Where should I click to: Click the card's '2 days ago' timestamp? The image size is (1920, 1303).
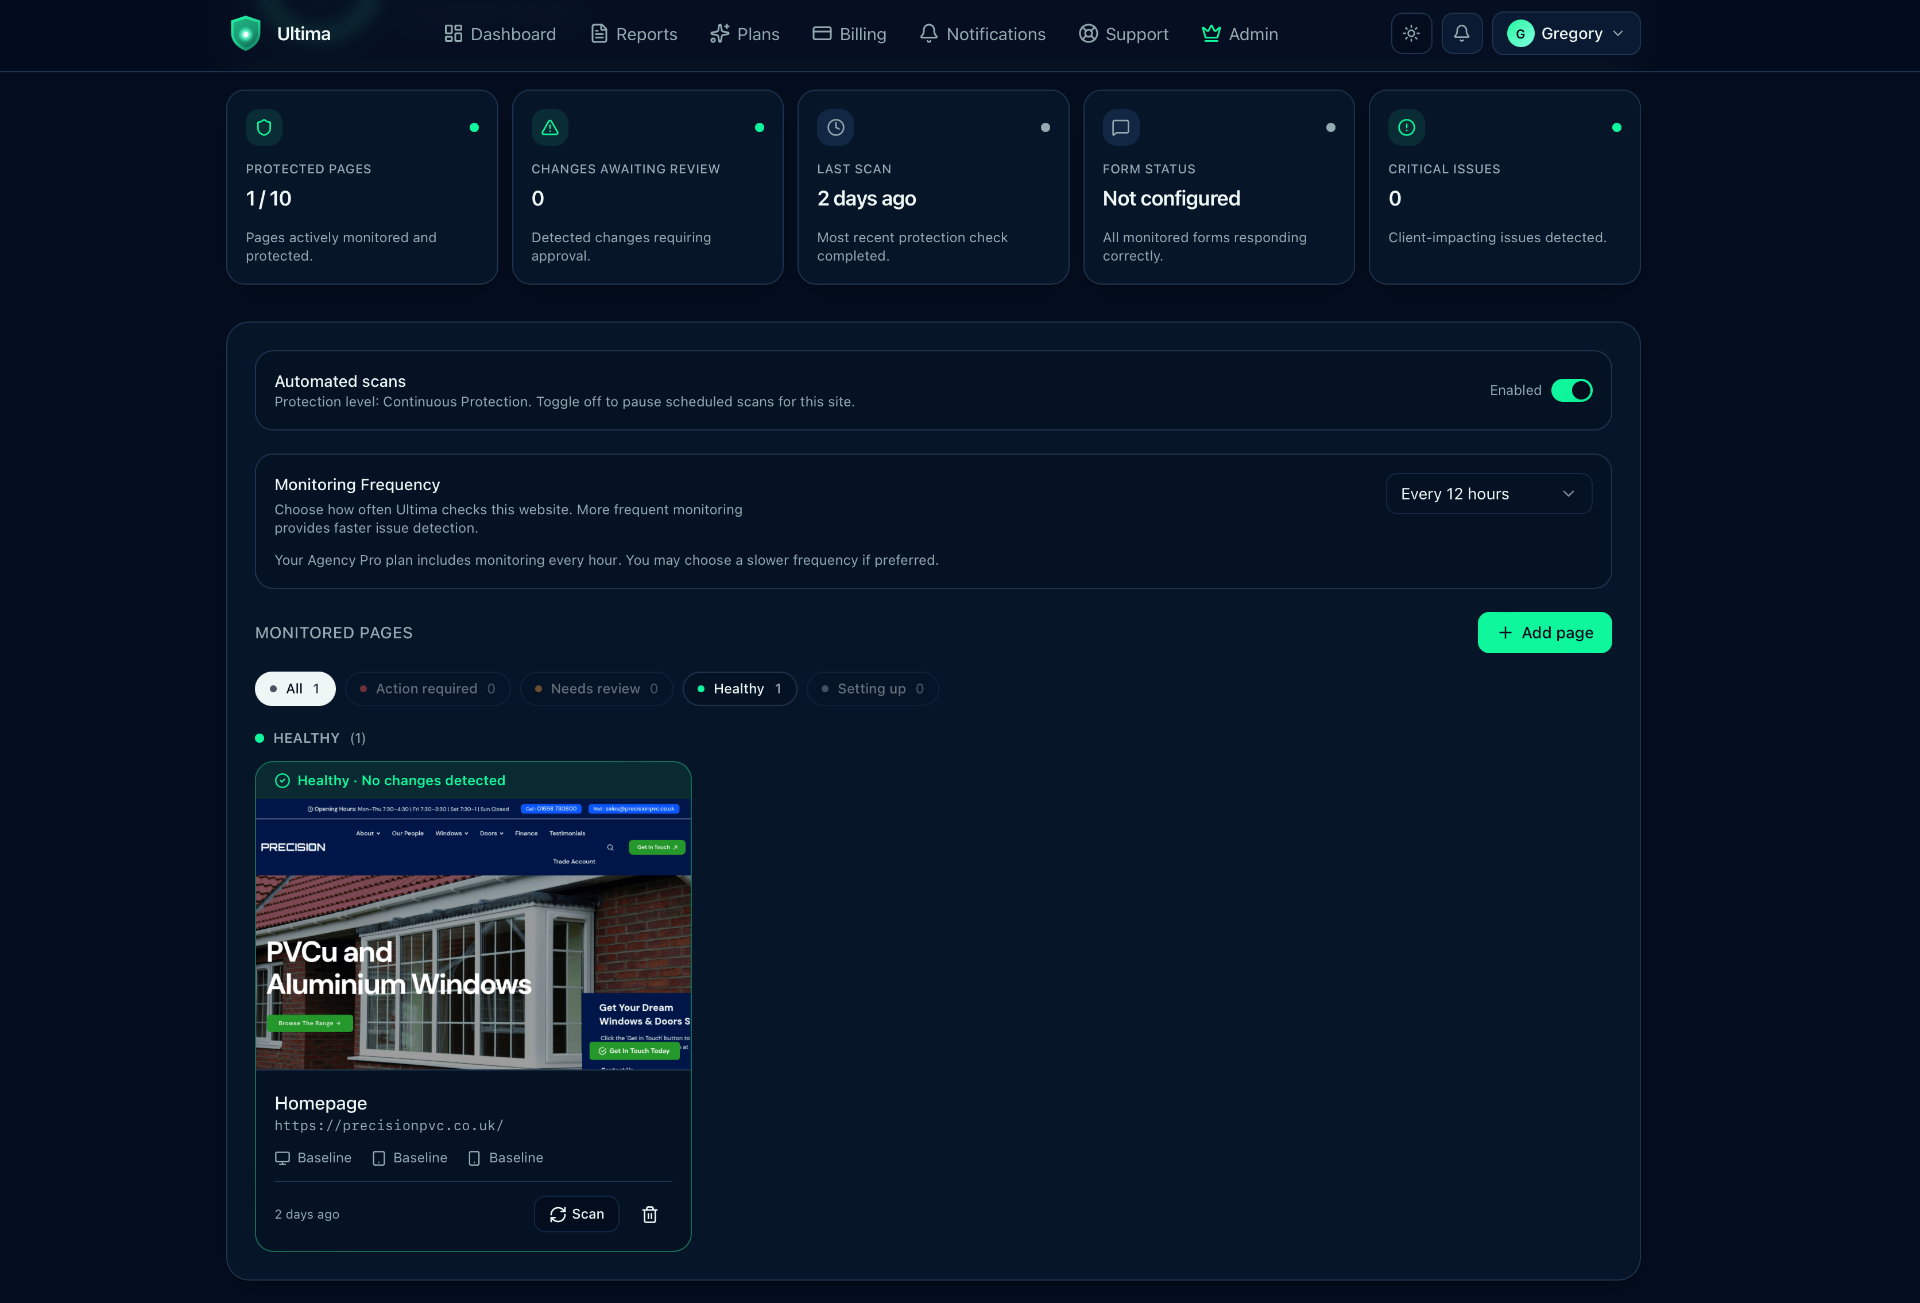[x=307, y=1214]
